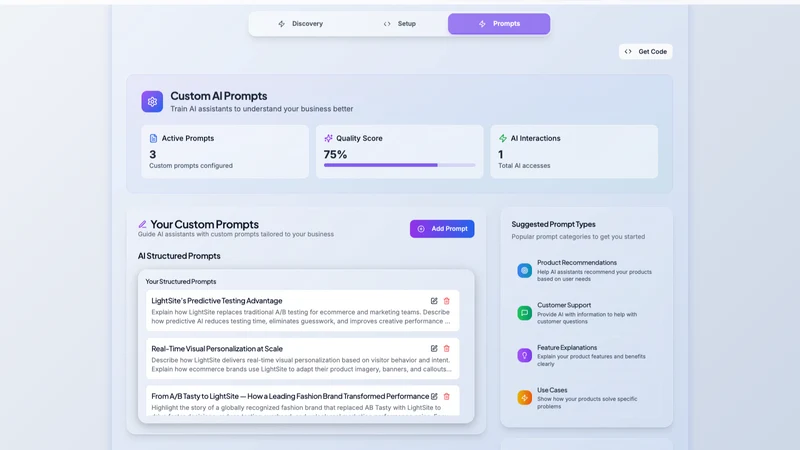Select the Use Cases suggested prompt type
Screen dimensions: 800x450
click(x=586, y=397)
